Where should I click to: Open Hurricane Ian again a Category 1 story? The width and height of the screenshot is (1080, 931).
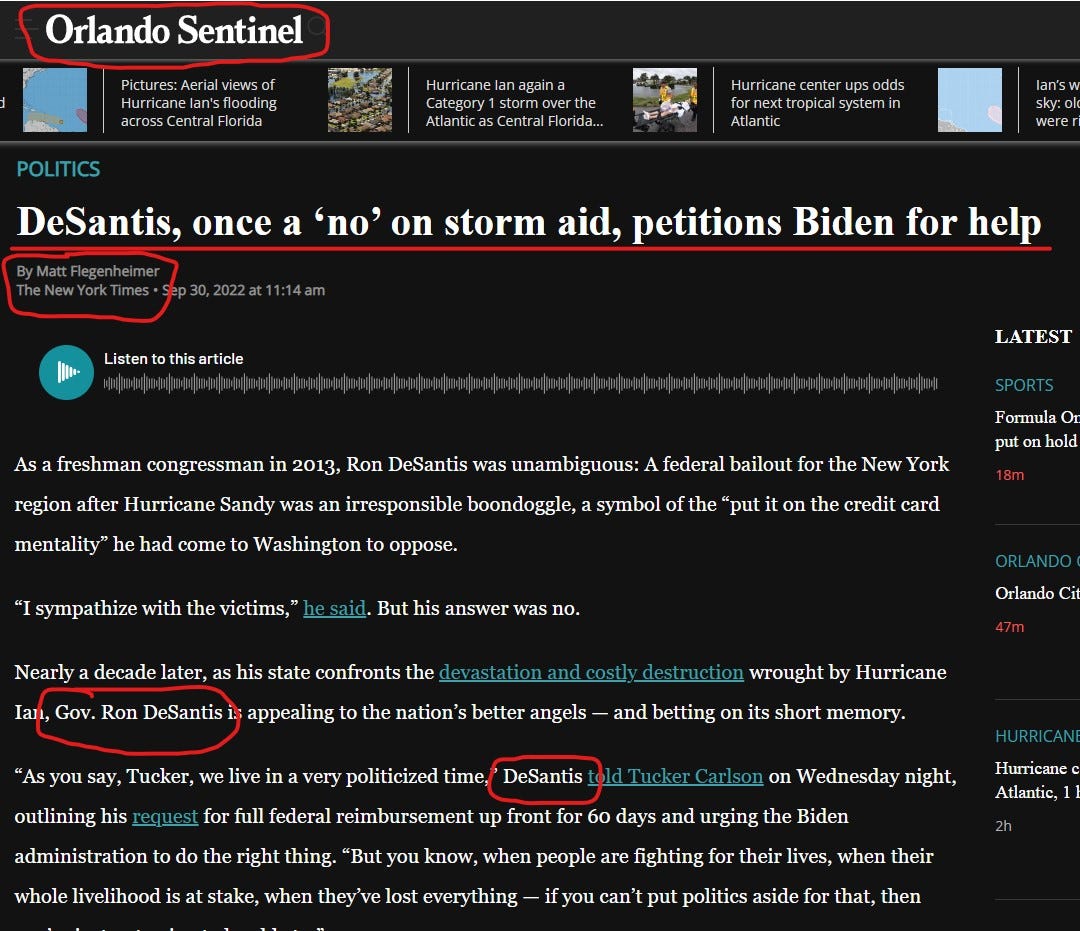coord(514,103)
